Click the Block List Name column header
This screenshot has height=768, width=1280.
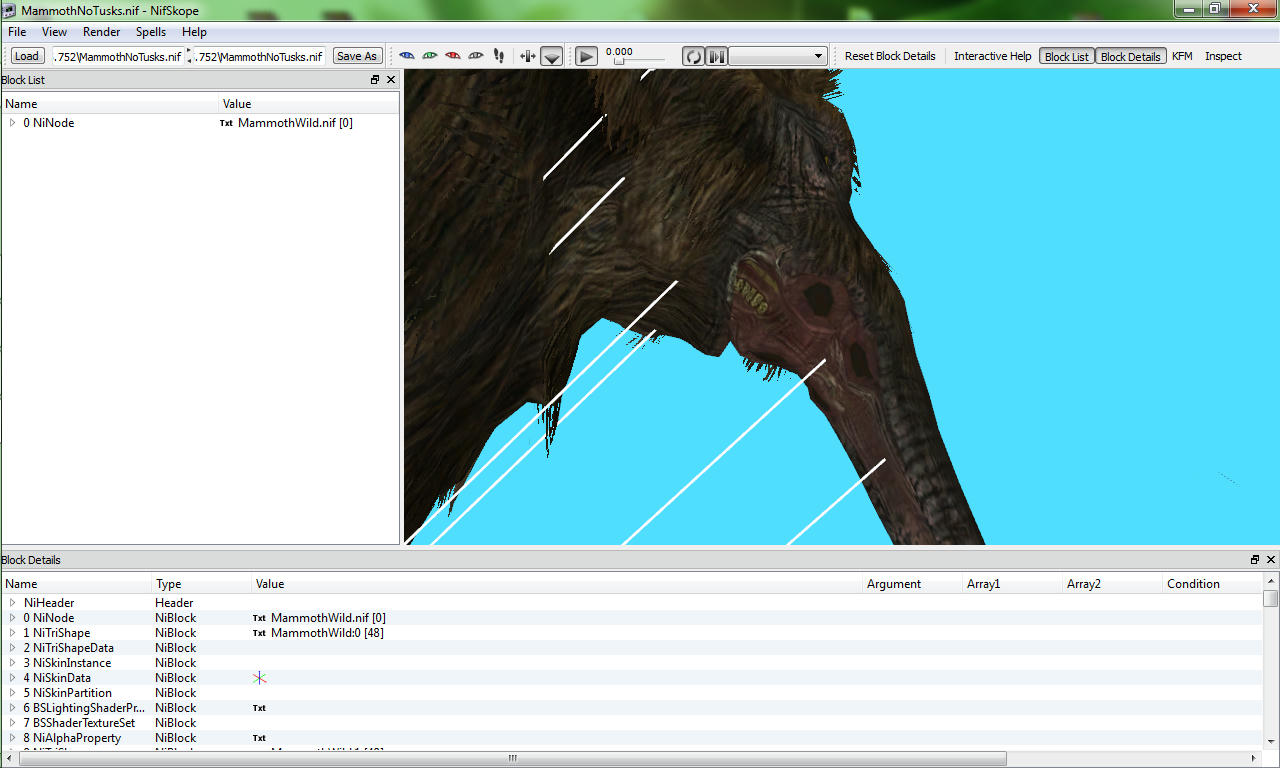click(110, 104)
